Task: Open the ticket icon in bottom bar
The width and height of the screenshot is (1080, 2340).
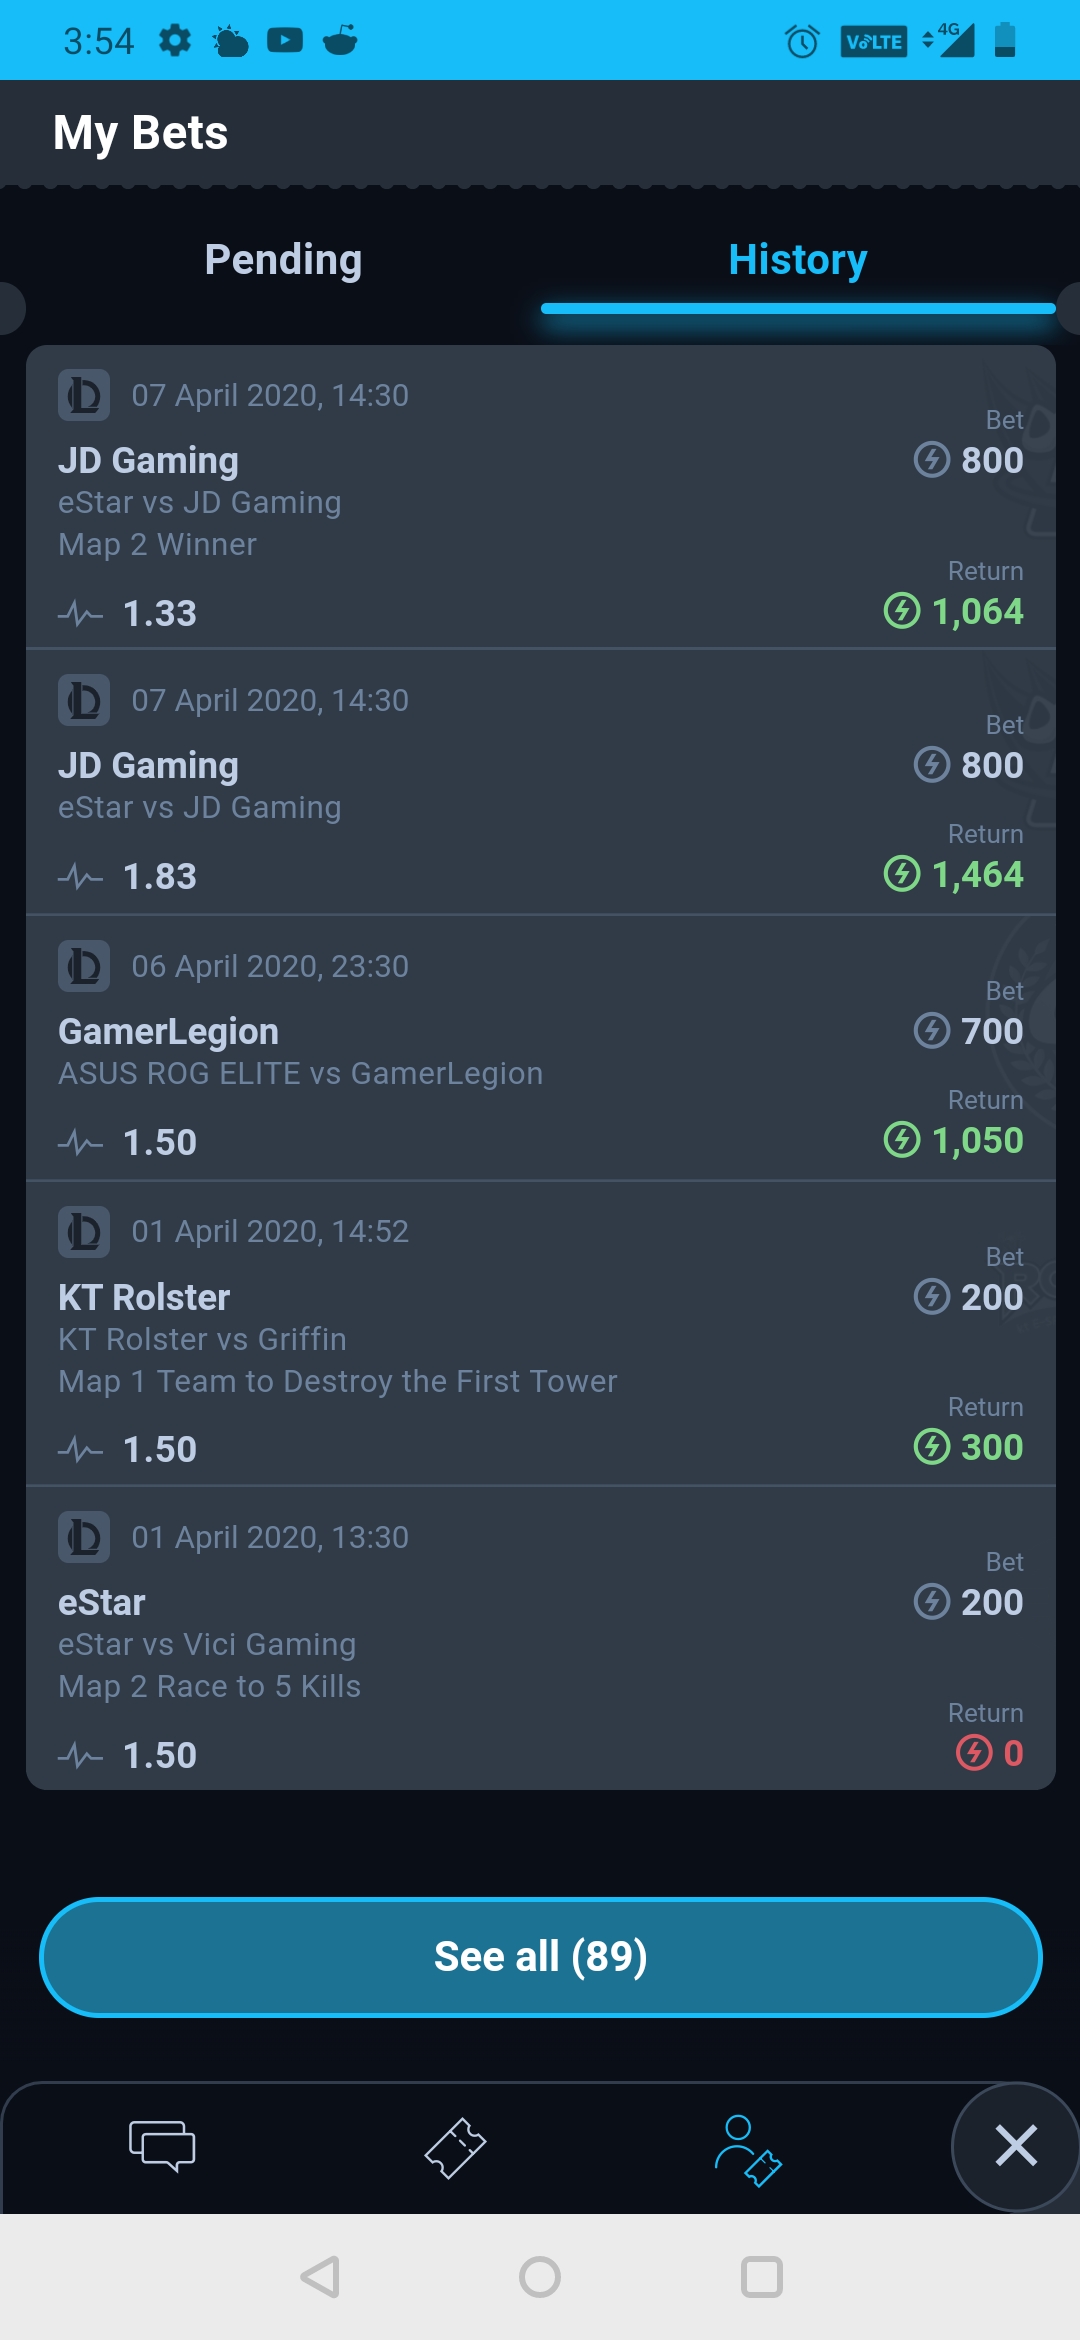Action: tap(455, 2147)
